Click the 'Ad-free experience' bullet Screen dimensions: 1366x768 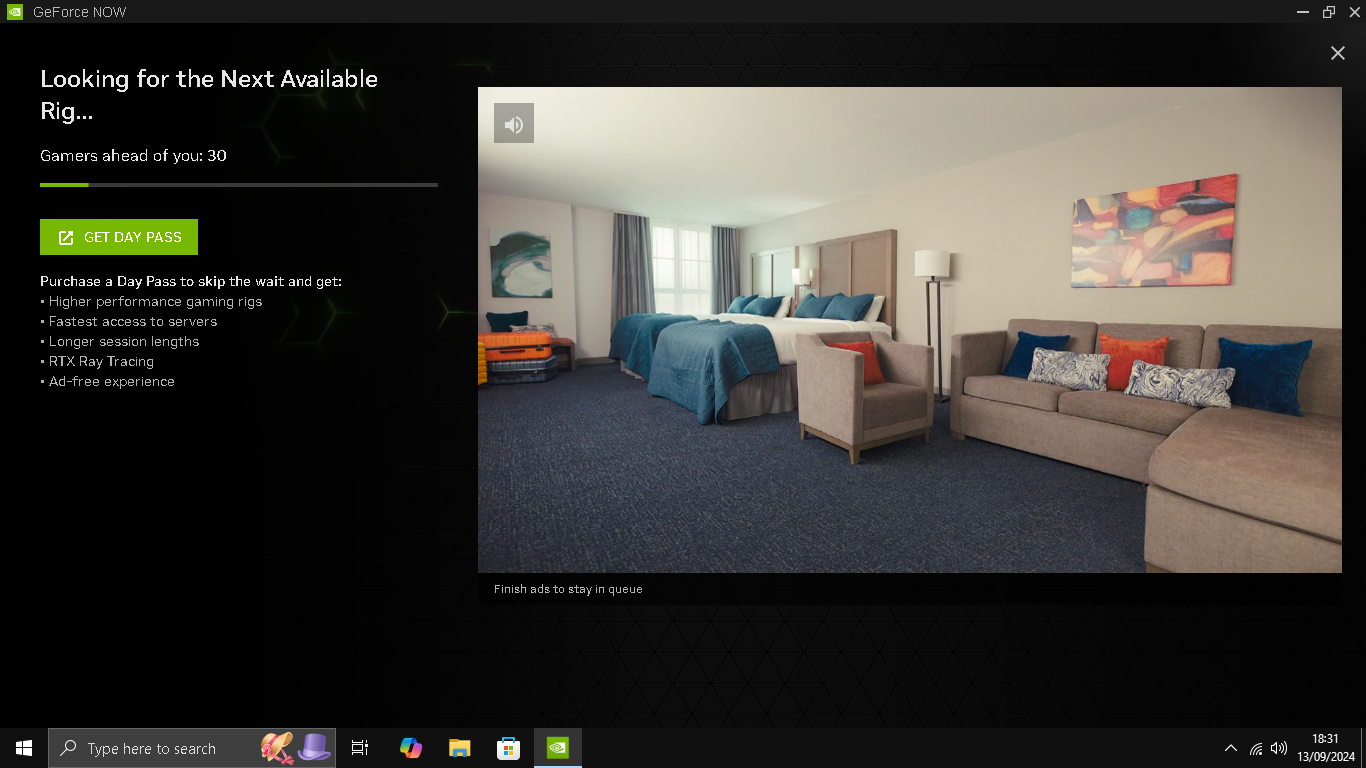(x=107, y=381)
